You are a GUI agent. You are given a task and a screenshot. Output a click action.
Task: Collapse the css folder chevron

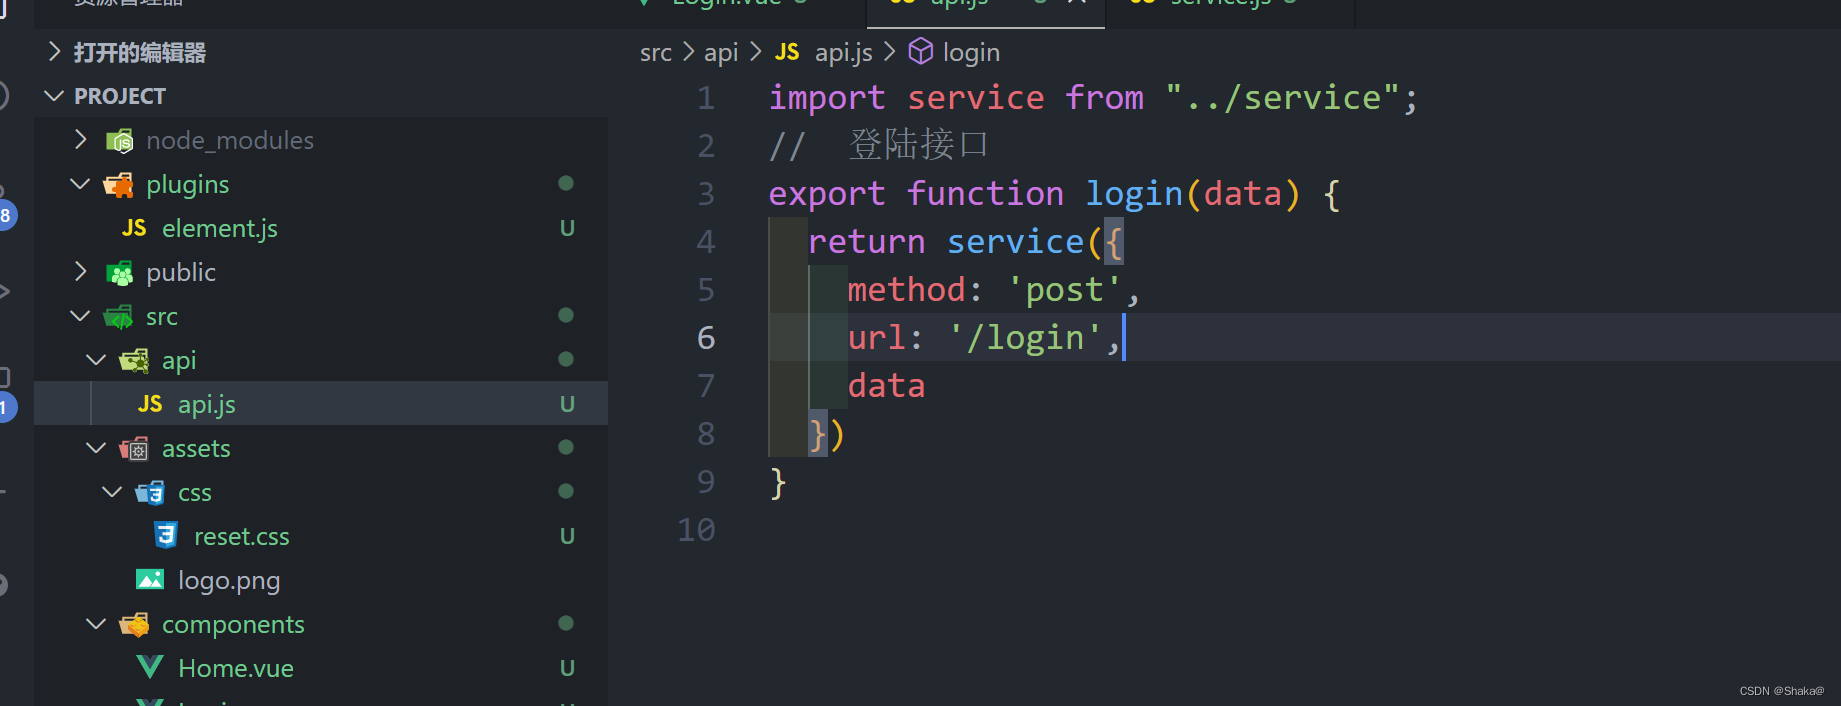(113, 492)
